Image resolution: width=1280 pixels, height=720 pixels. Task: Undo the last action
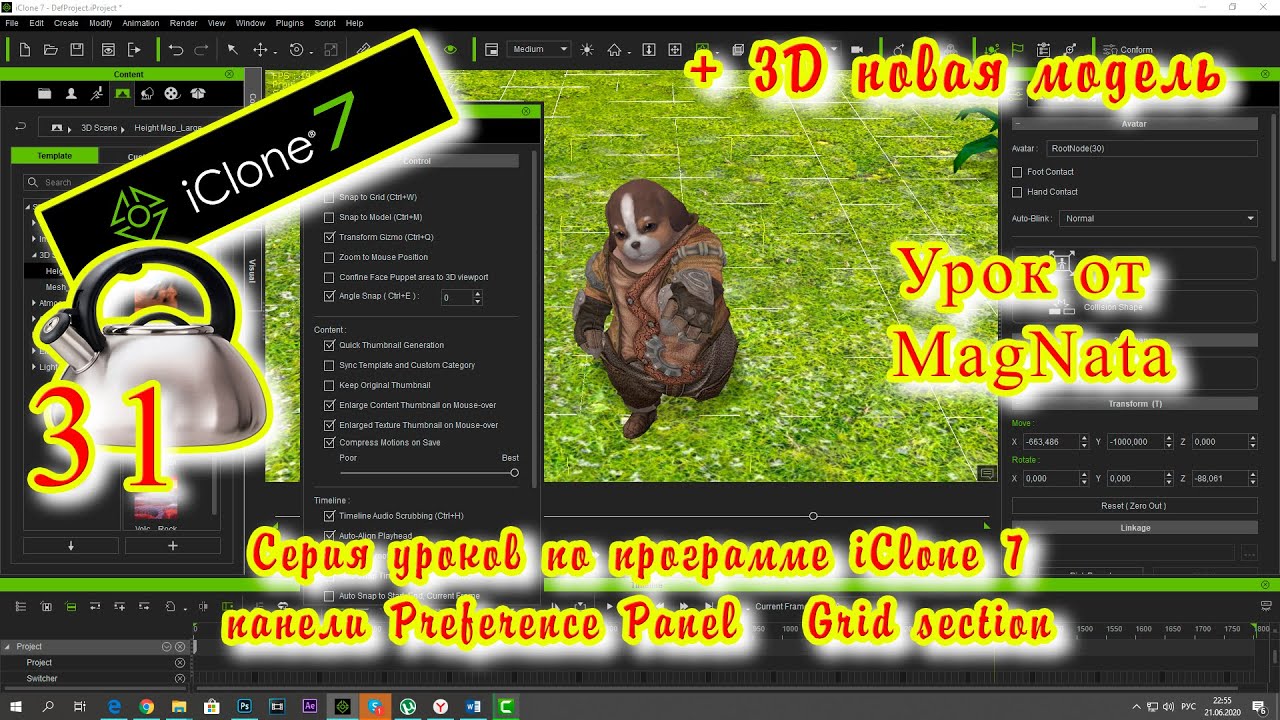(x=176, y=49)
